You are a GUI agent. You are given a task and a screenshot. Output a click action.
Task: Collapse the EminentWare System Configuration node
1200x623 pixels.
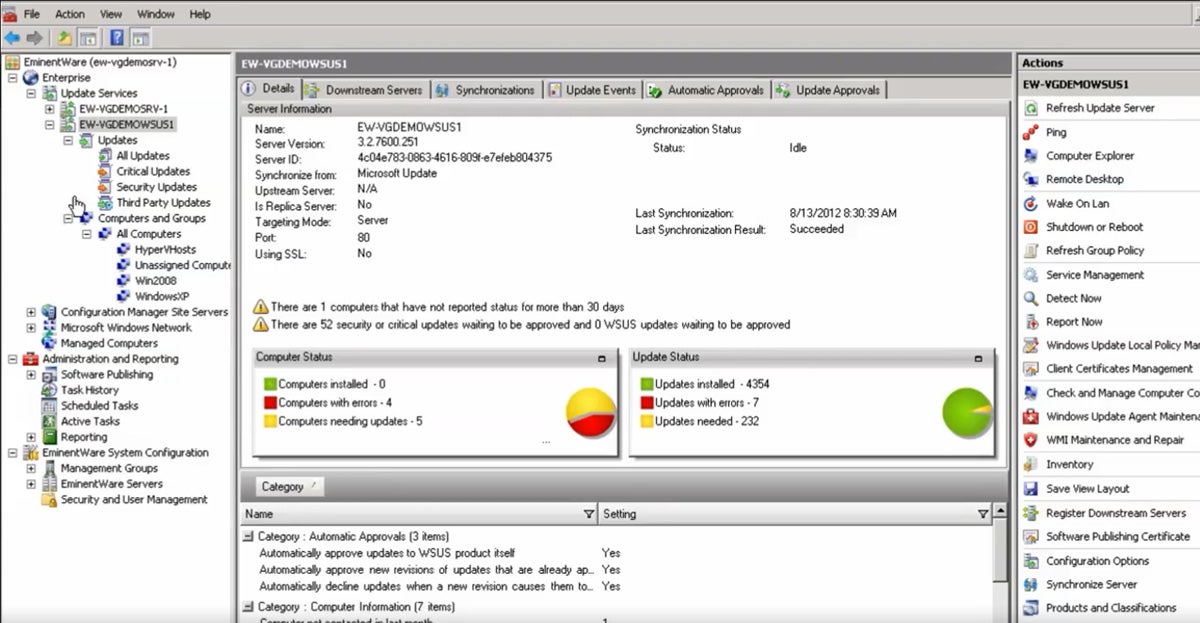[12, 453]
